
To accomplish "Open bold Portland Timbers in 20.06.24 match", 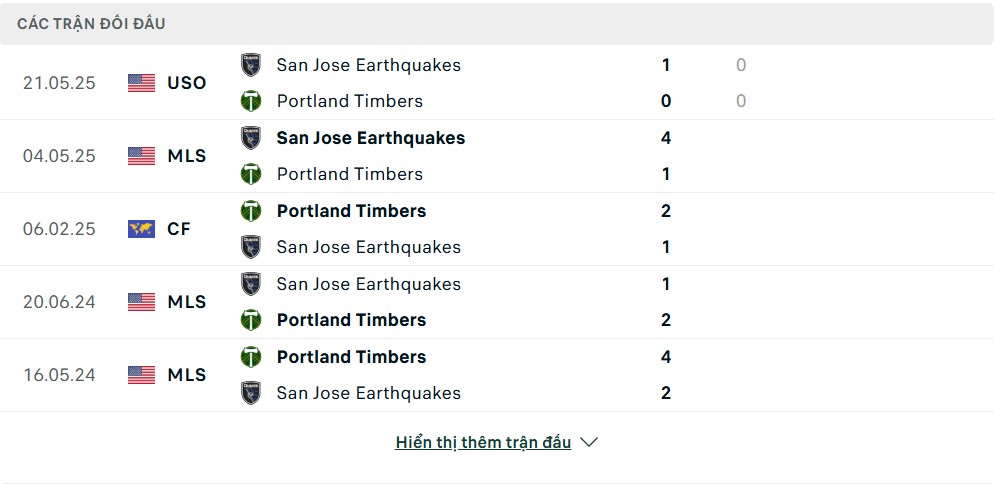I will coord(351,320).
